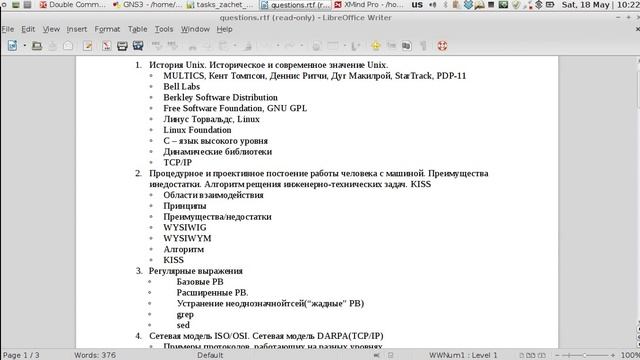Click the New document toolbar icon
The image size is (640, 360).
pyautogui.click(x=13, y=46)
